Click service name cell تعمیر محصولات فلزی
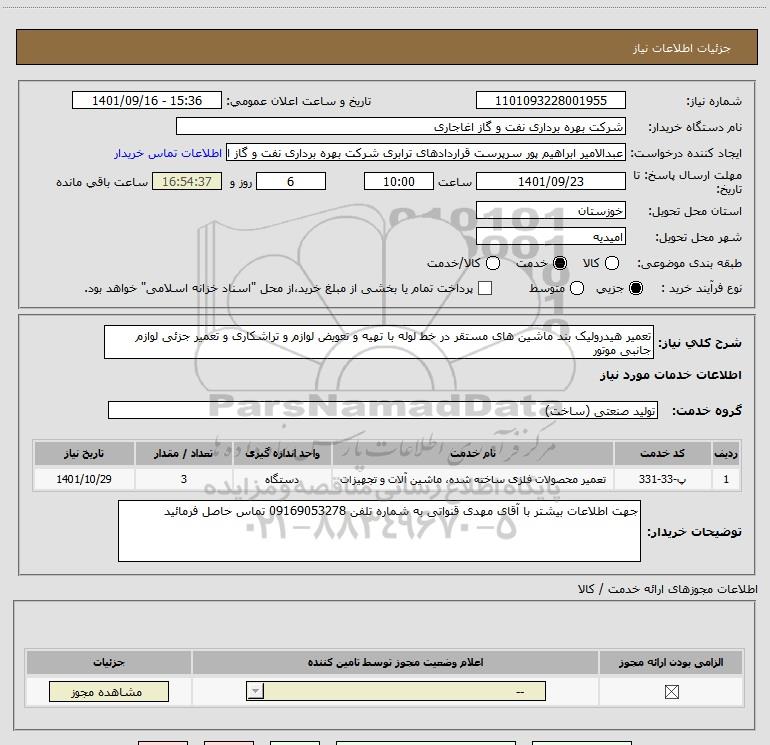 point(473,479)
